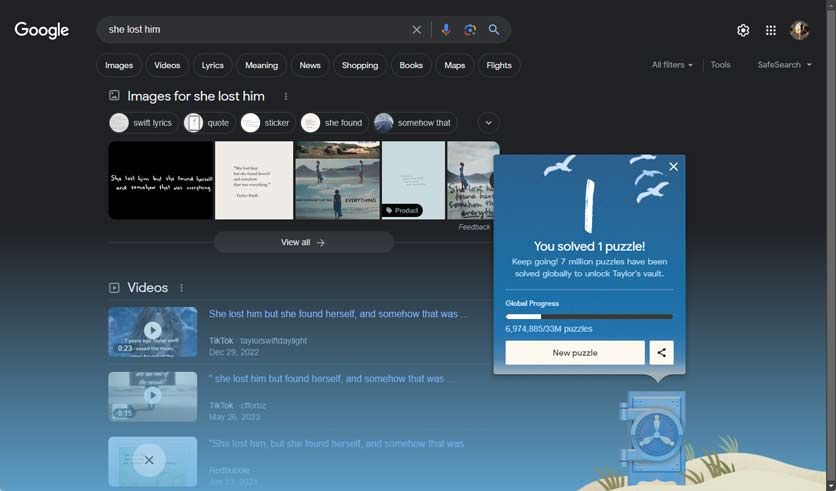Expand the All filters dropdown
The image size is (836, 491).
click(x=672, y=65)
